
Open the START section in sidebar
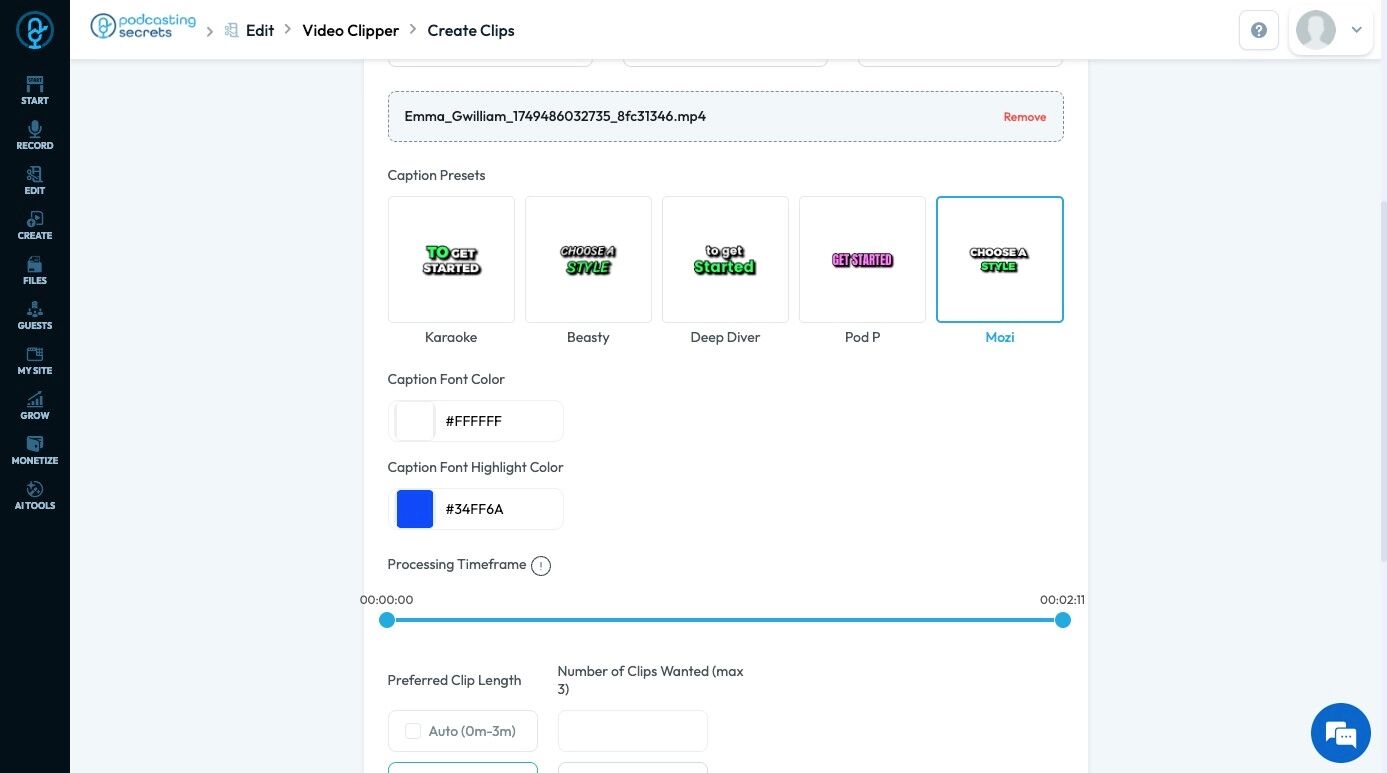[35, 90]
